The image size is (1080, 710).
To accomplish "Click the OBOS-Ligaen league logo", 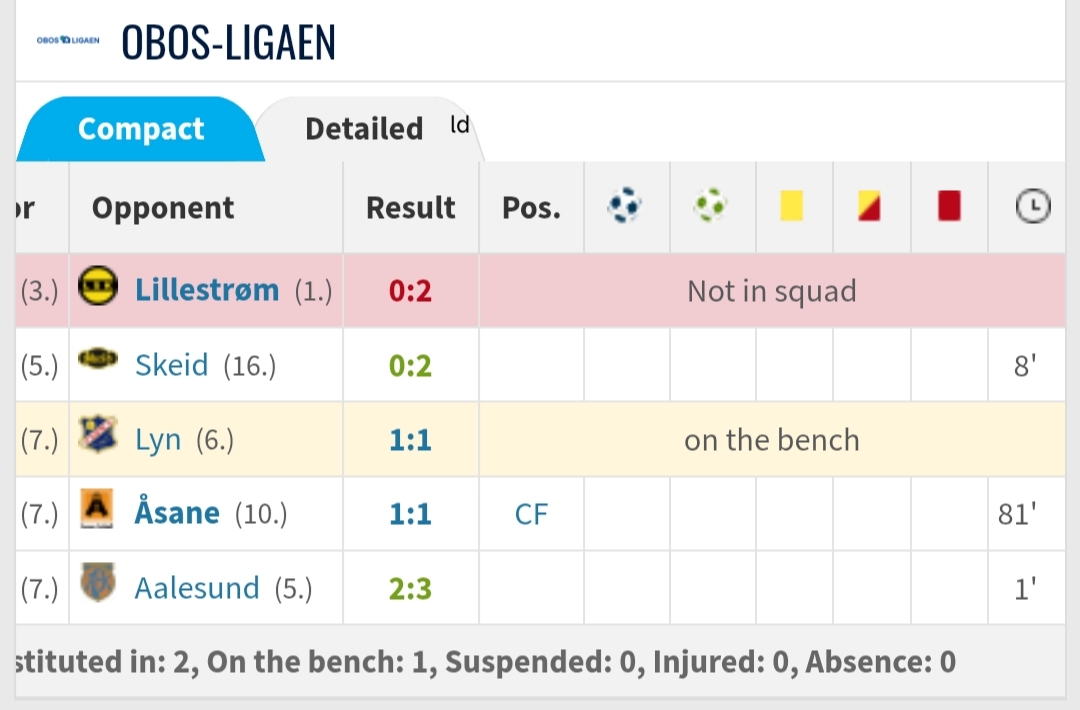I will coord(68,40).
